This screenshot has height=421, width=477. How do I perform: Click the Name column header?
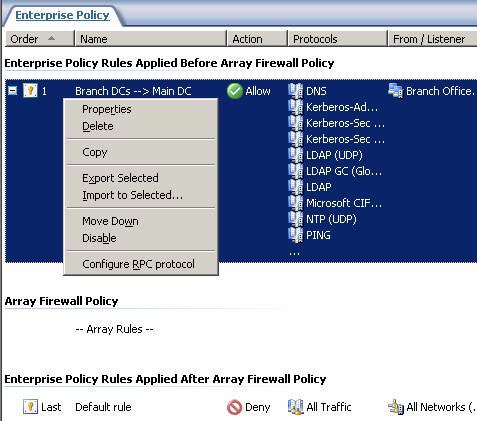point(151,39)
